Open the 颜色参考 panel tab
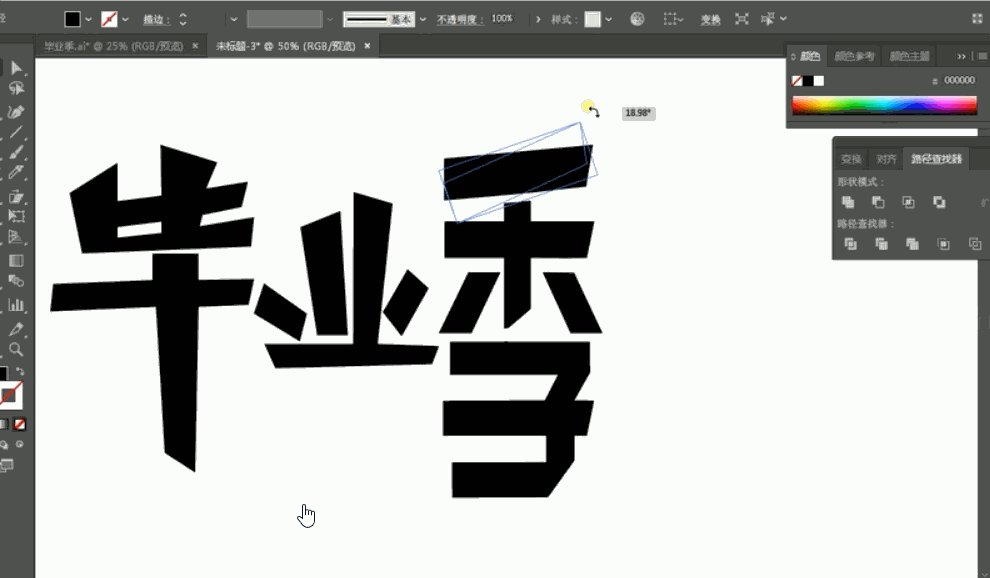This screenshot has width=990, height=578. (854, 56)
